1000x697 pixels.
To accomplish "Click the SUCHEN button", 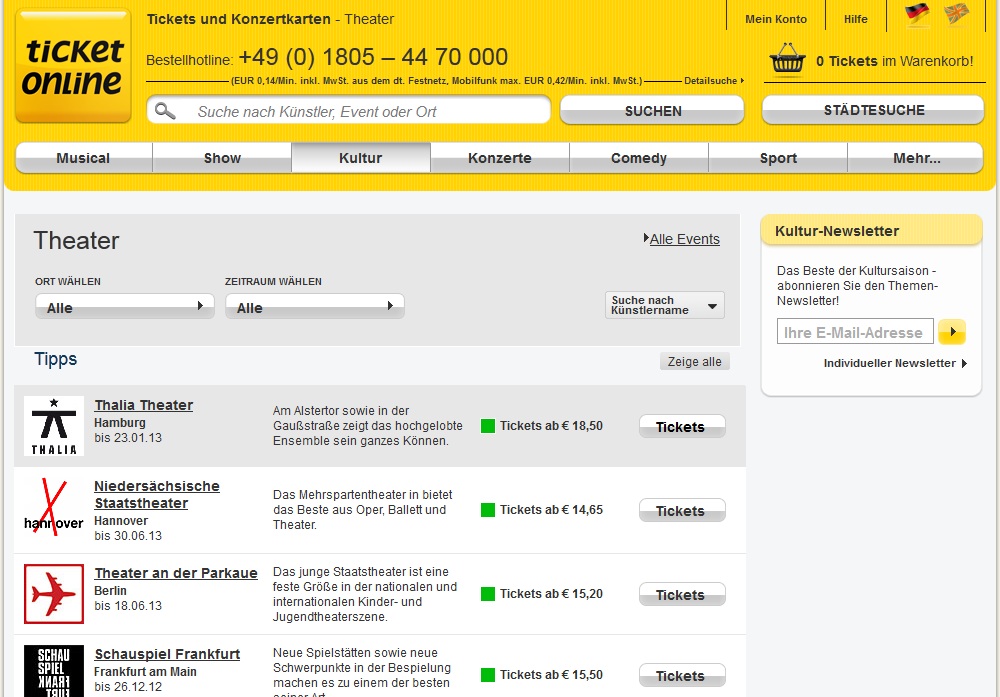I will click(x=652, y=110).
